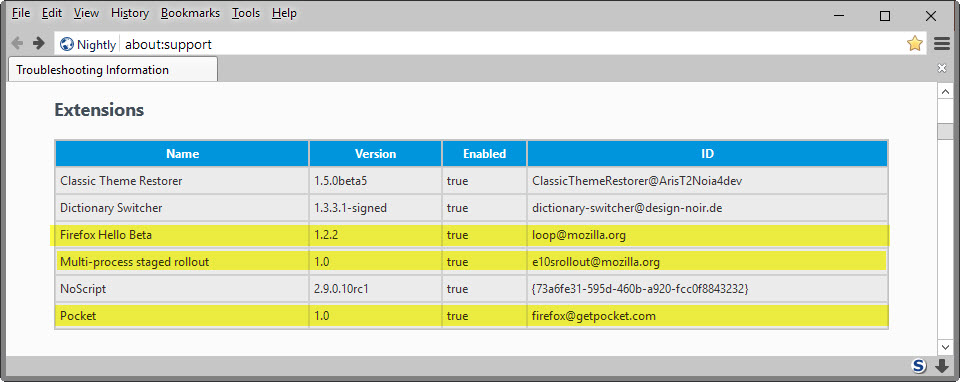Click the blue S icon in status bar
960x382 pixels.
[919, 366]
